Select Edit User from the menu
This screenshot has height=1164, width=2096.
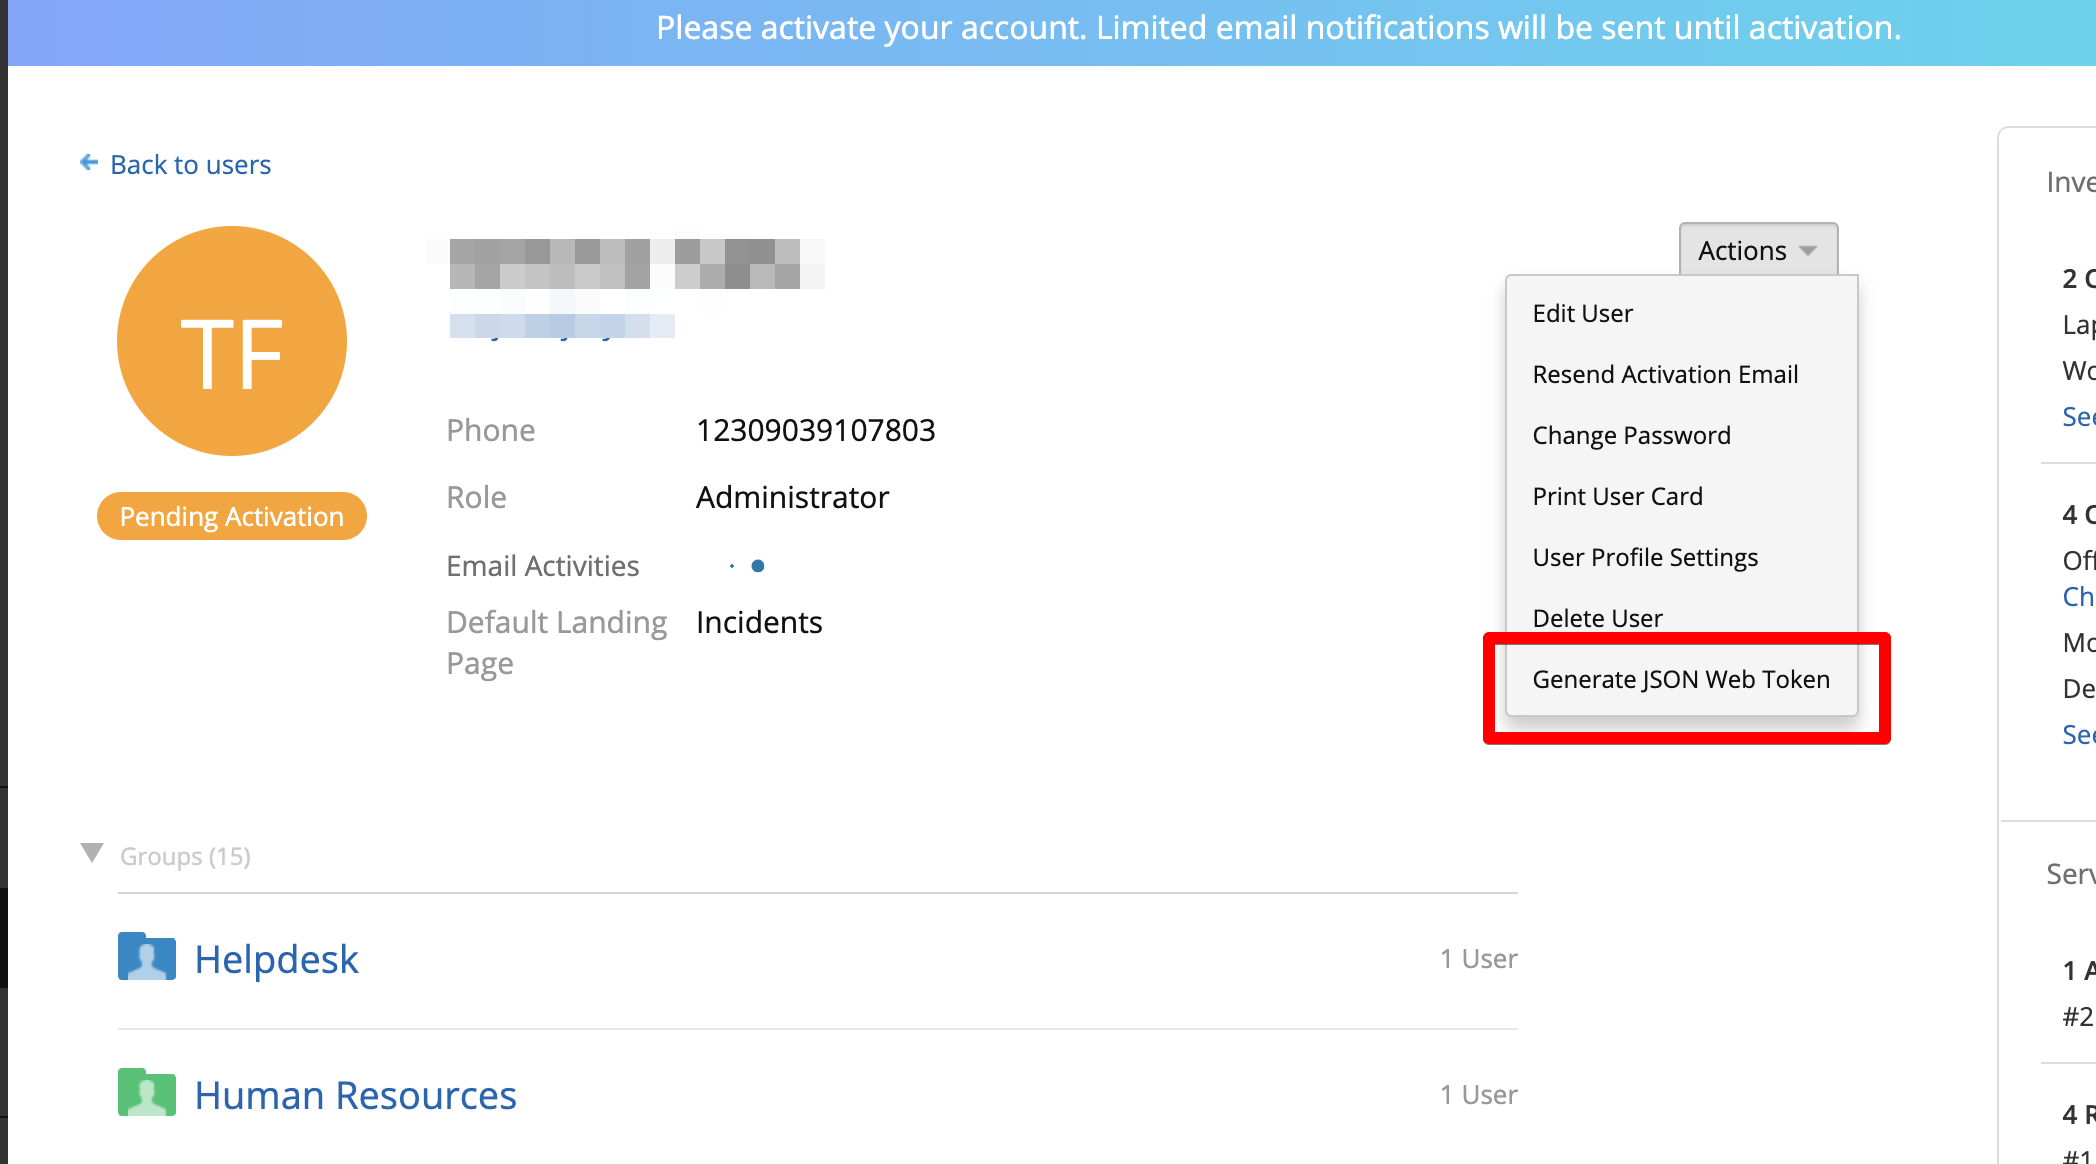click(1582, 313)
